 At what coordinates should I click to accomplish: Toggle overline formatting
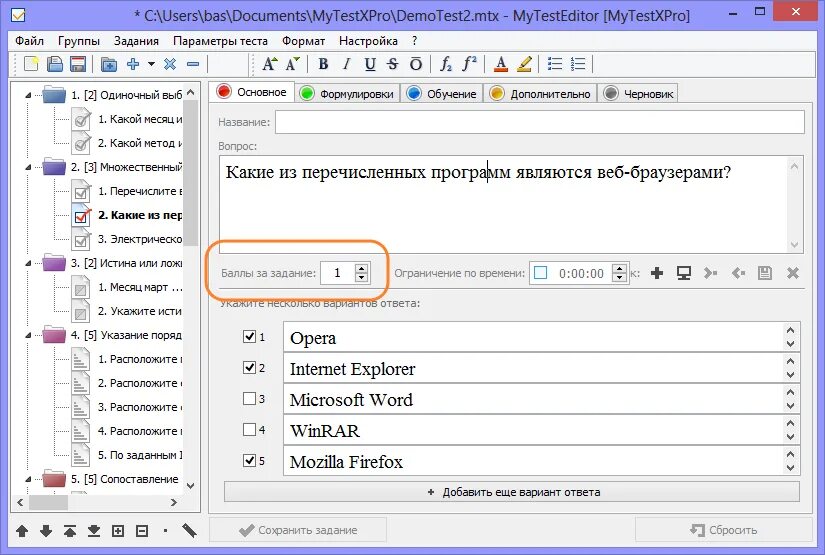point(416,64)
